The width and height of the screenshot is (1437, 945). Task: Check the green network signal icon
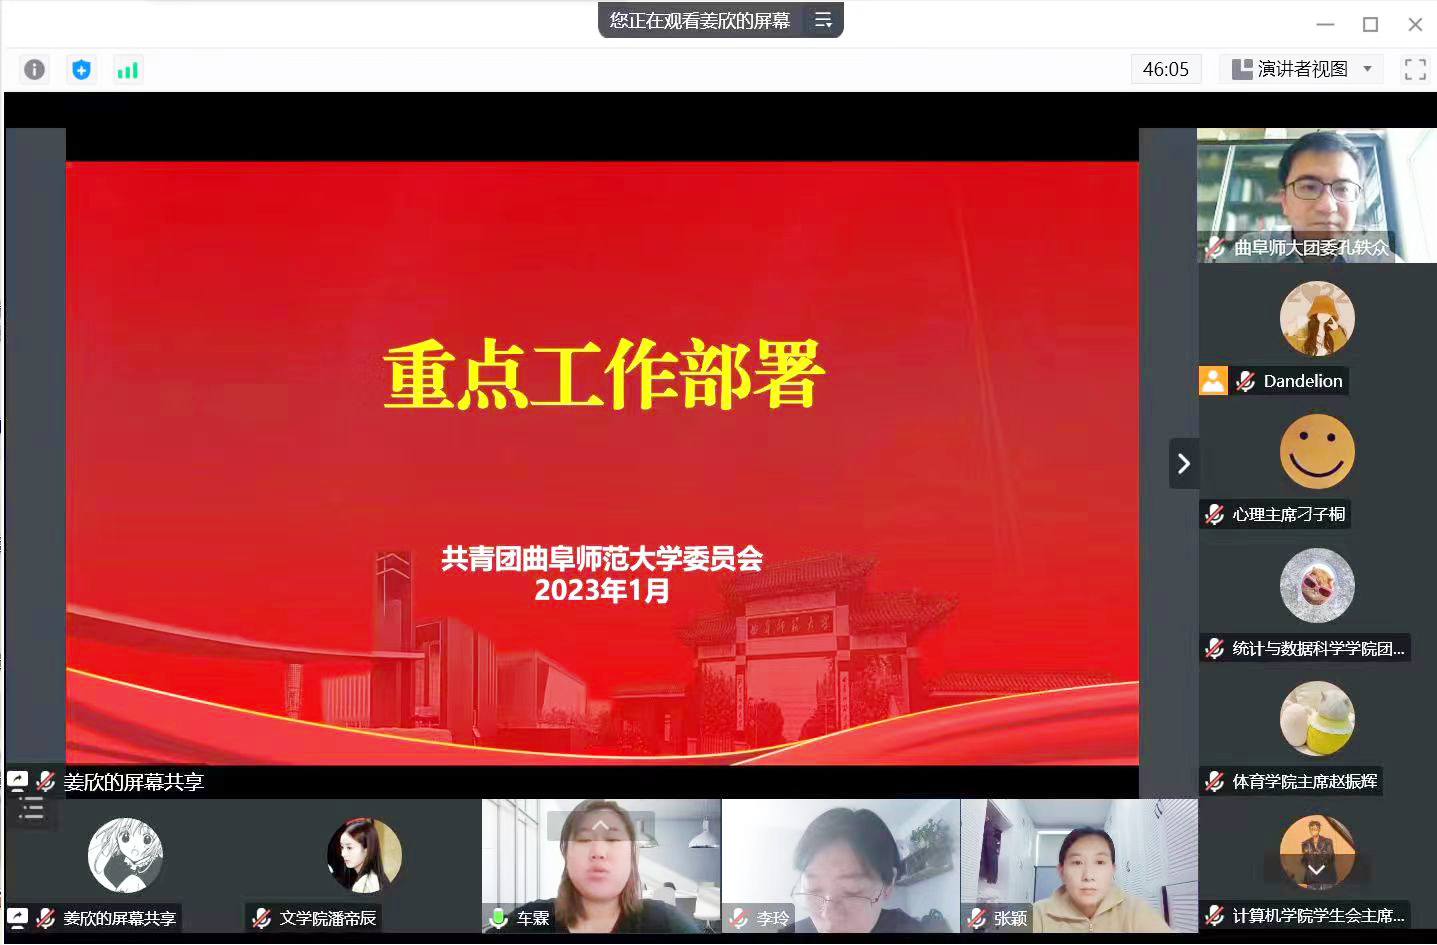click(x=127, y=69)
